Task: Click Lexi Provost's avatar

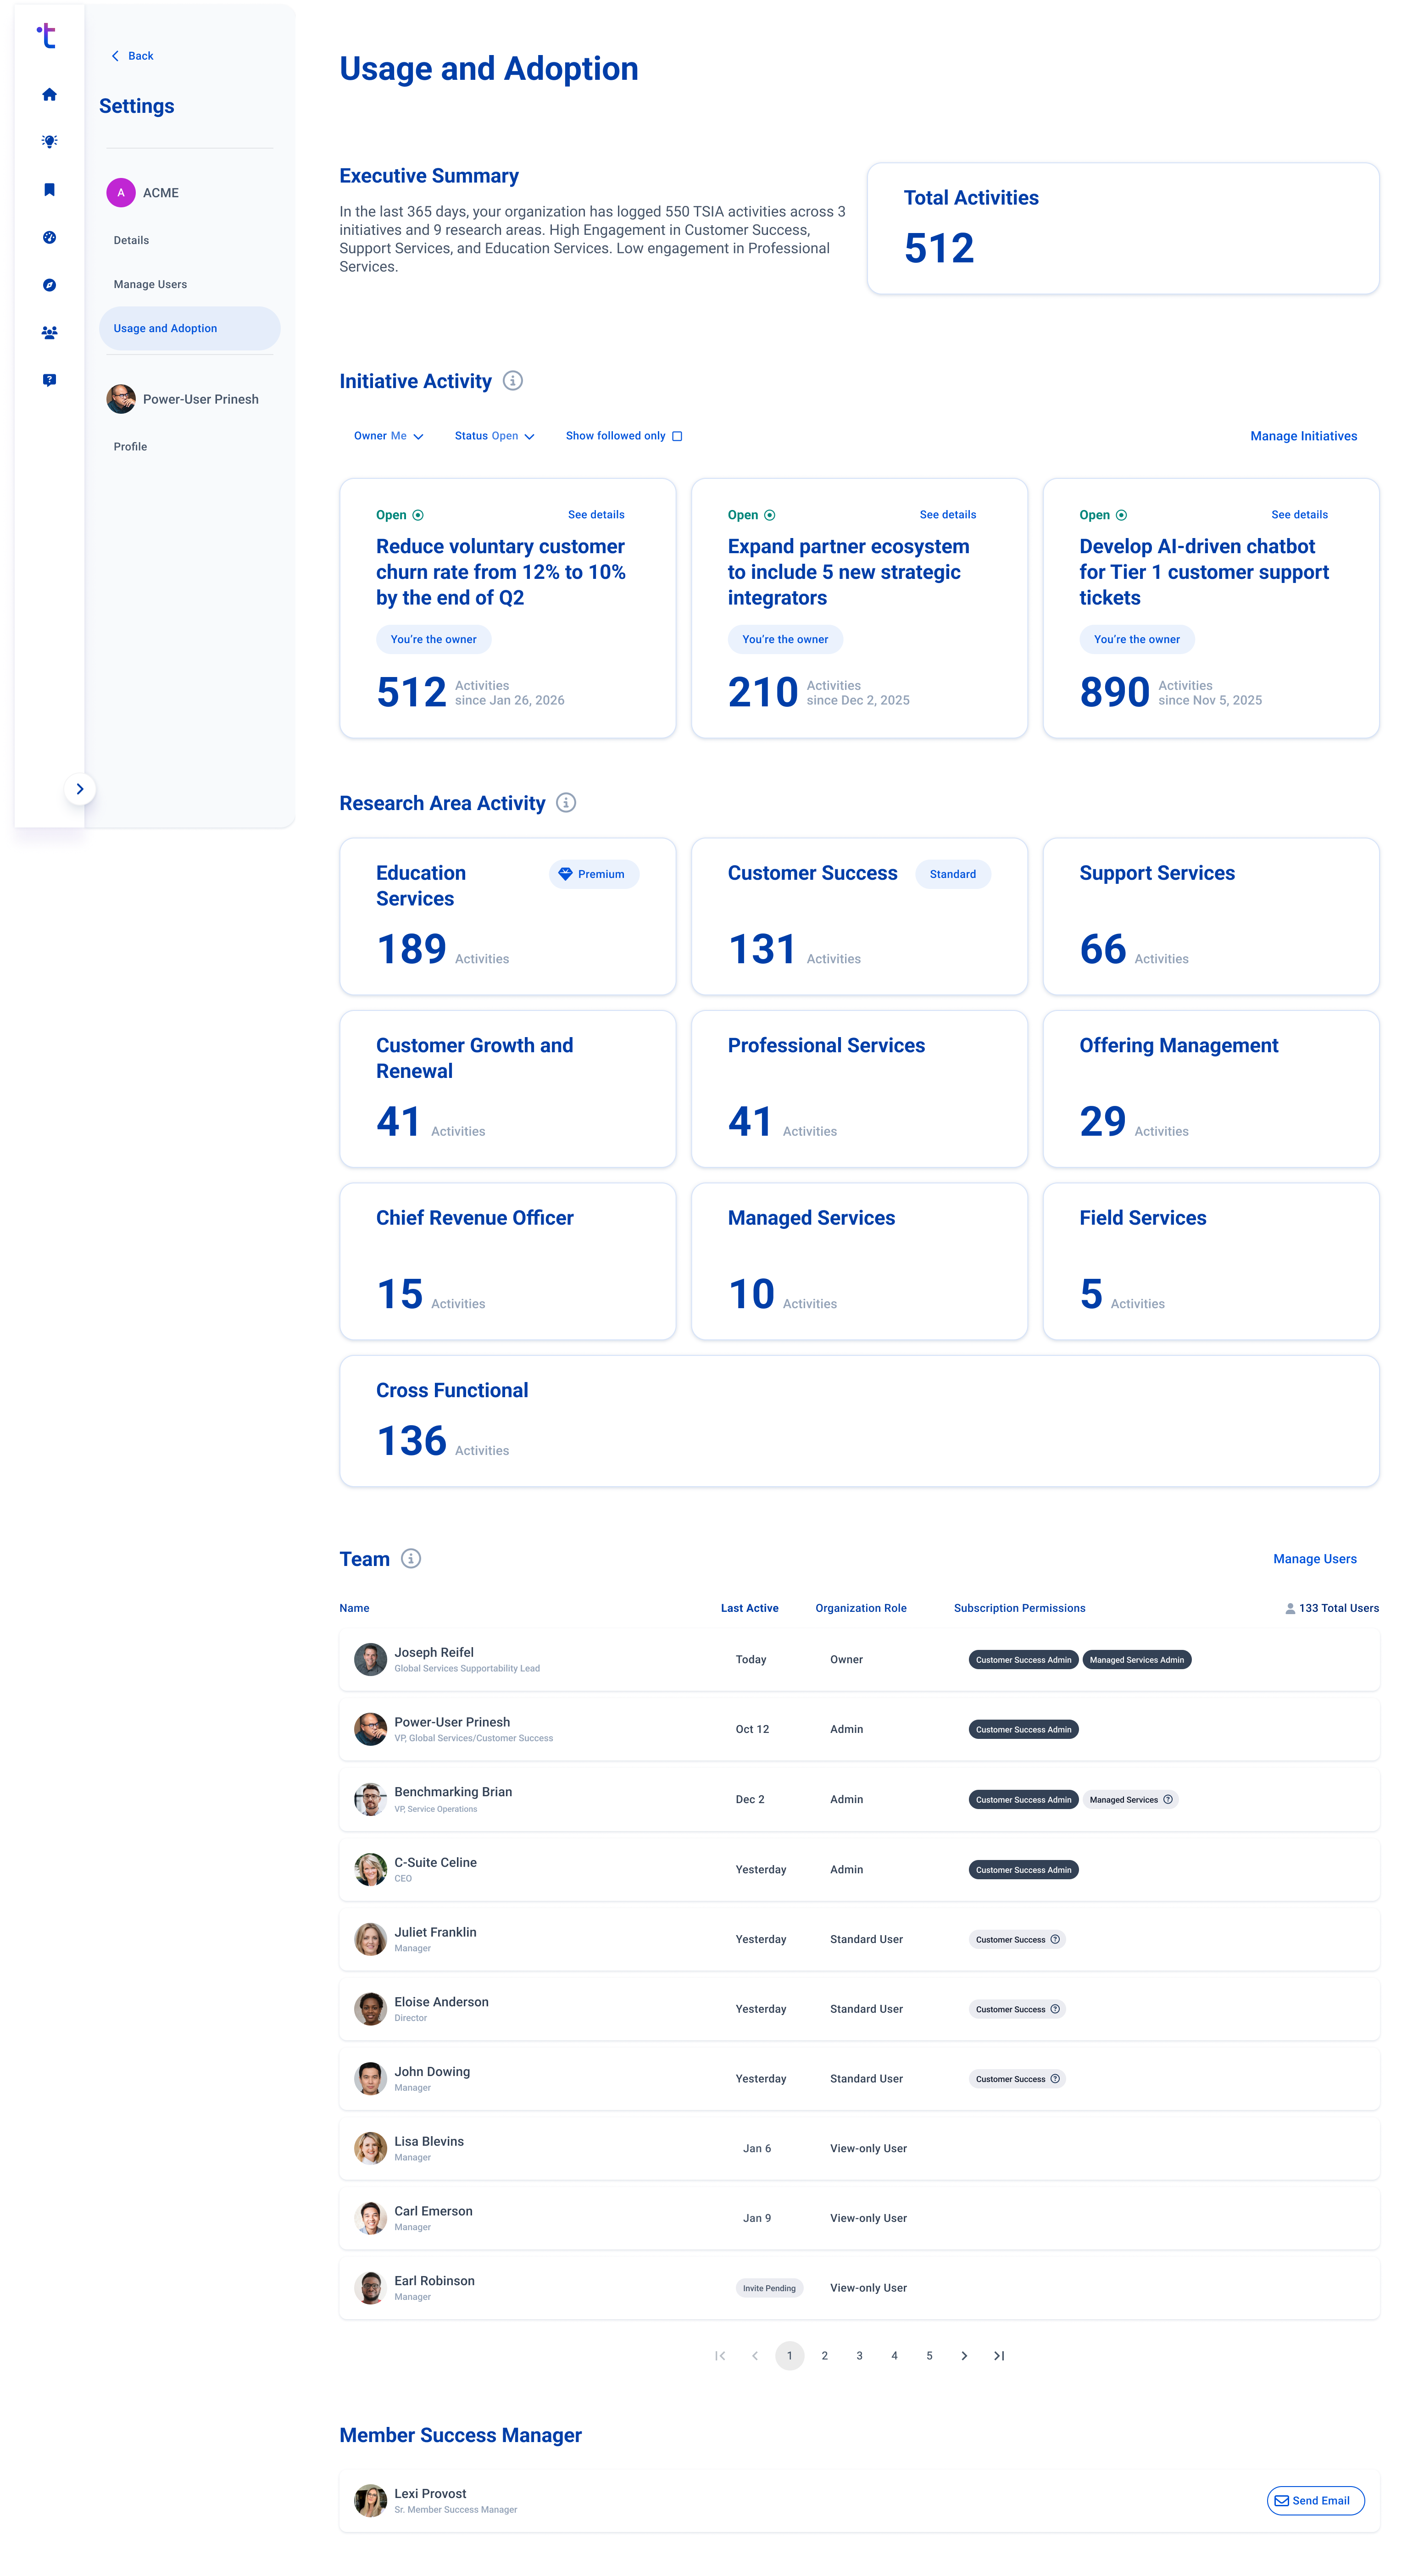Action: [x=370, y=2501]
